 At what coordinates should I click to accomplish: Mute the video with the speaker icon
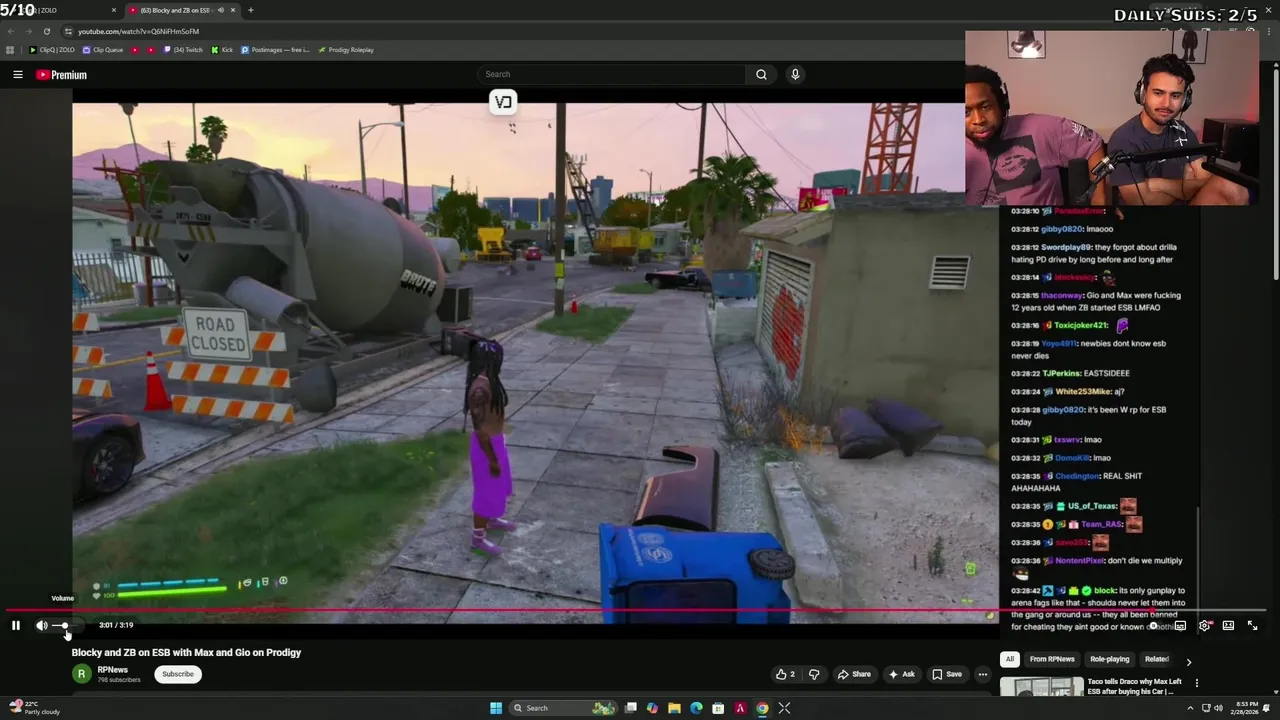42,625
